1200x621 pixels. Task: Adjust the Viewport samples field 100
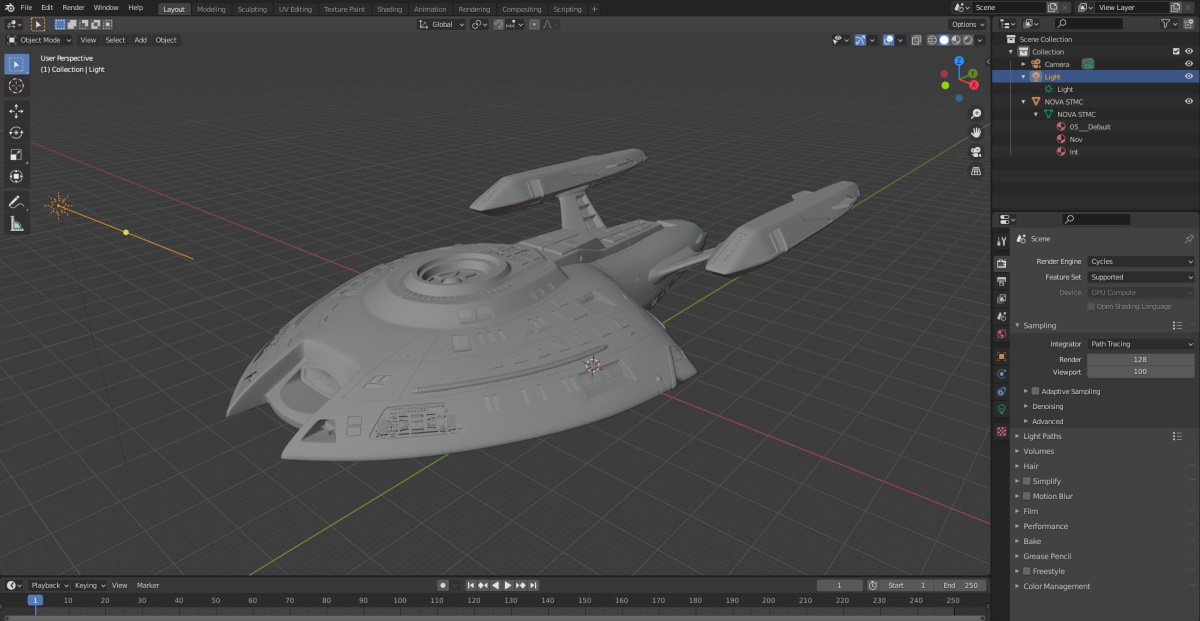click(x=1141, y=371)
